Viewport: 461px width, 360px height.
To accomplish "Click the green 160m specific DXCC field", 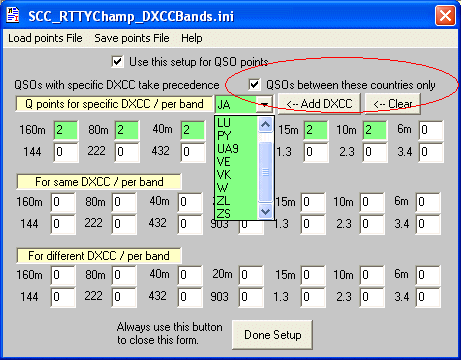I will point(66,130).
